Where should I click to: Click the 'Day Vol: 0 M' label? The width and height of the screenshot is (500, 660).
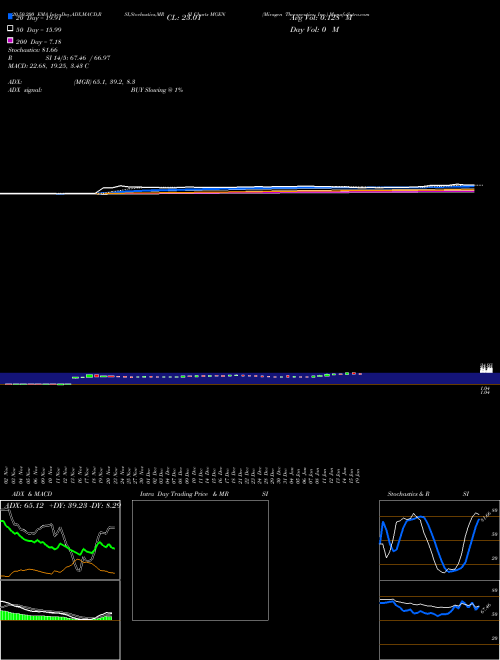pyautogui.click(x=314, y=29)
